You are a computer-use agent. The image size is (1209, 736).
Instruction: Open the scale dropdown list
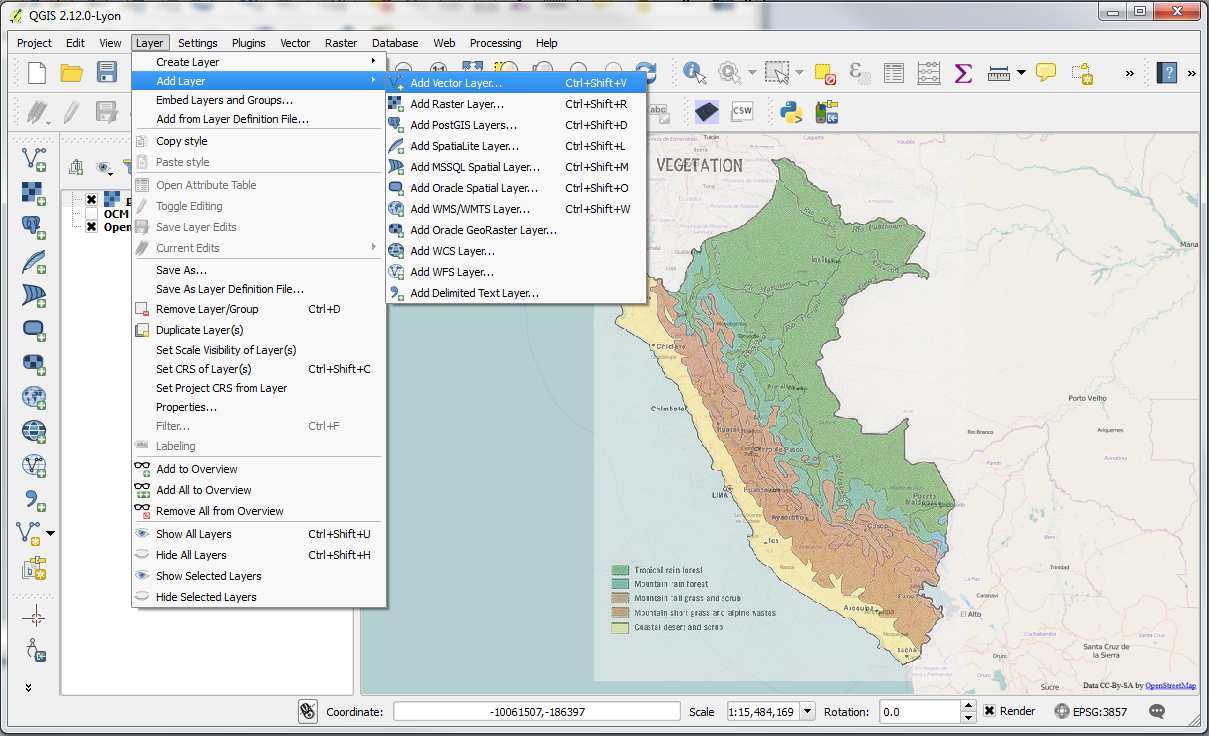[807, 711]
